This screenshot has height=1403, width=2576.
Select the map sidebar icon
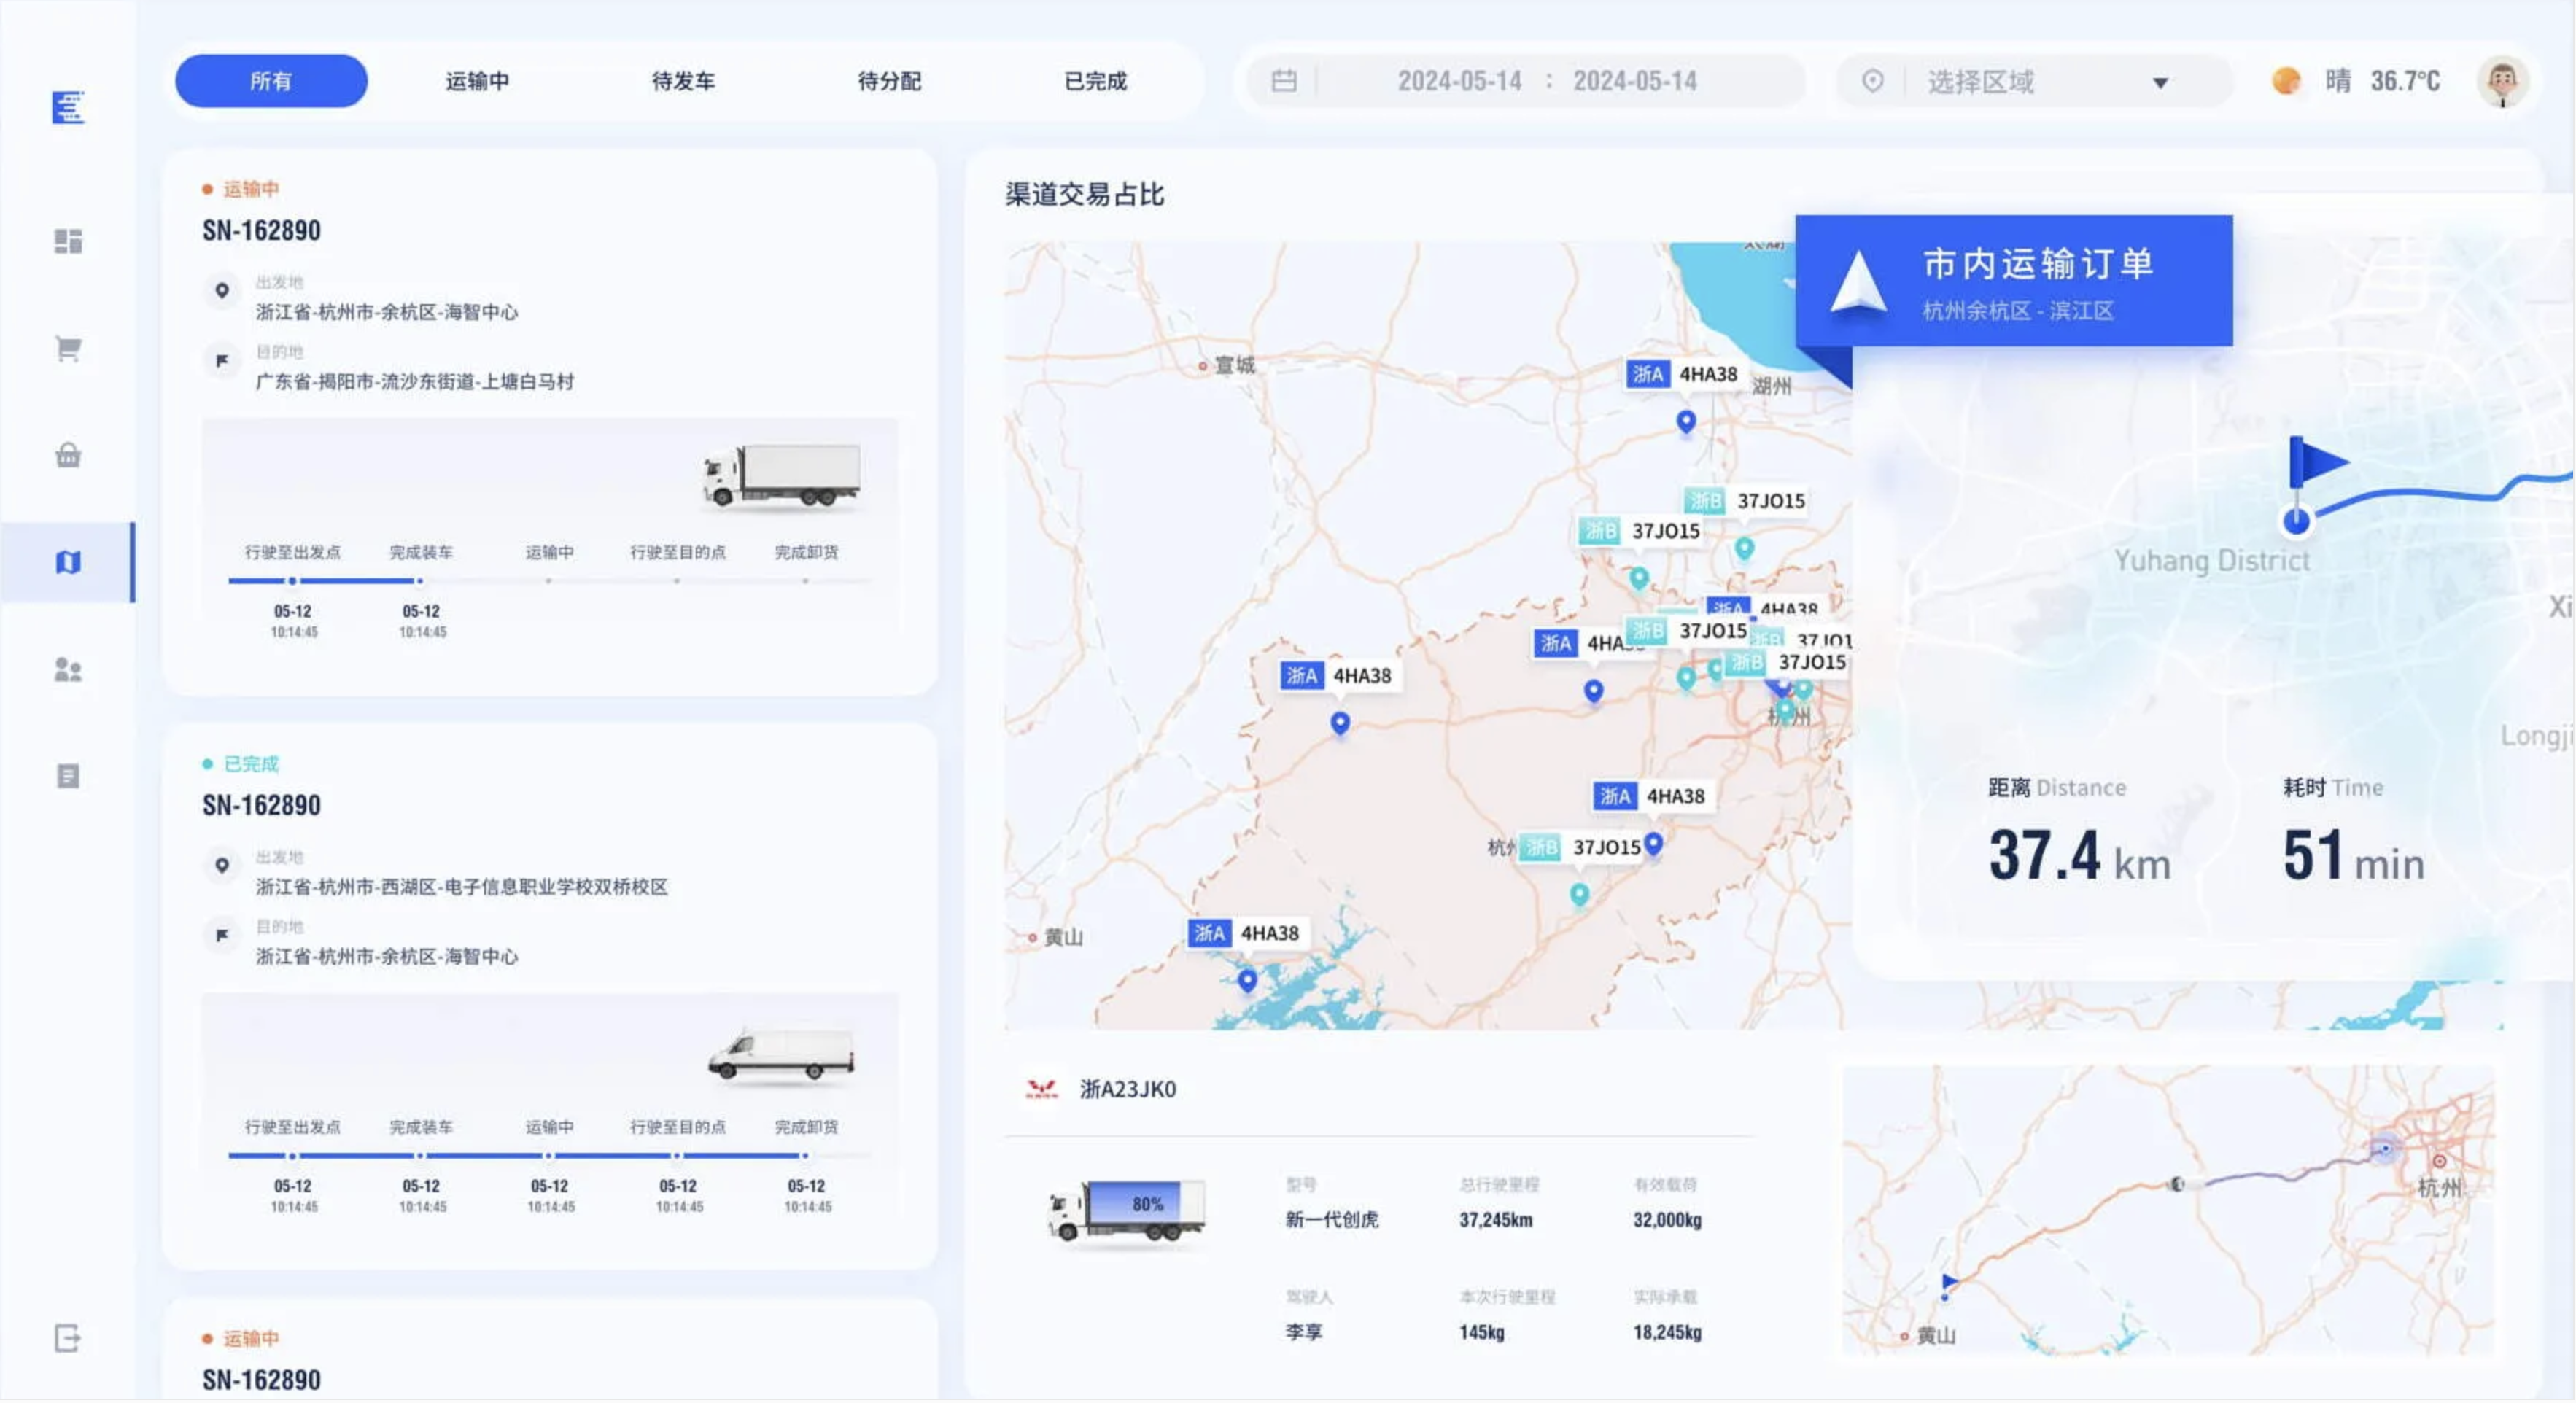tap(68, 562)
